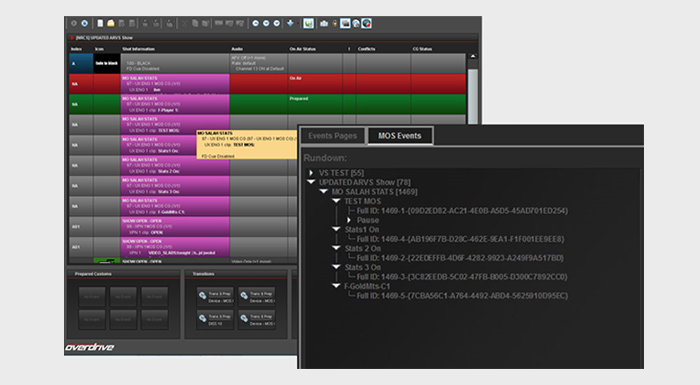Click the globe with red dot icon
This screenshot has height=385, width=700.
pyautogui.click(x=367, y=23)
